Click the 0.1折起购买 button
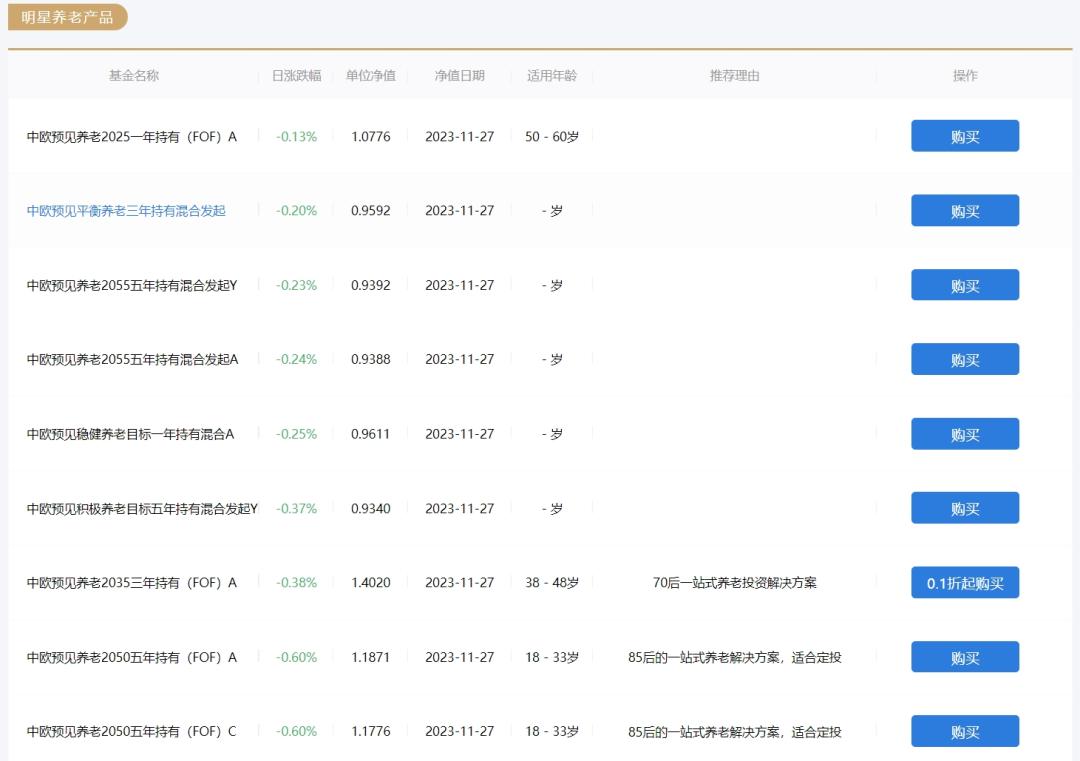The width and height of the screenshot is (1080, 761). [964, 582]
